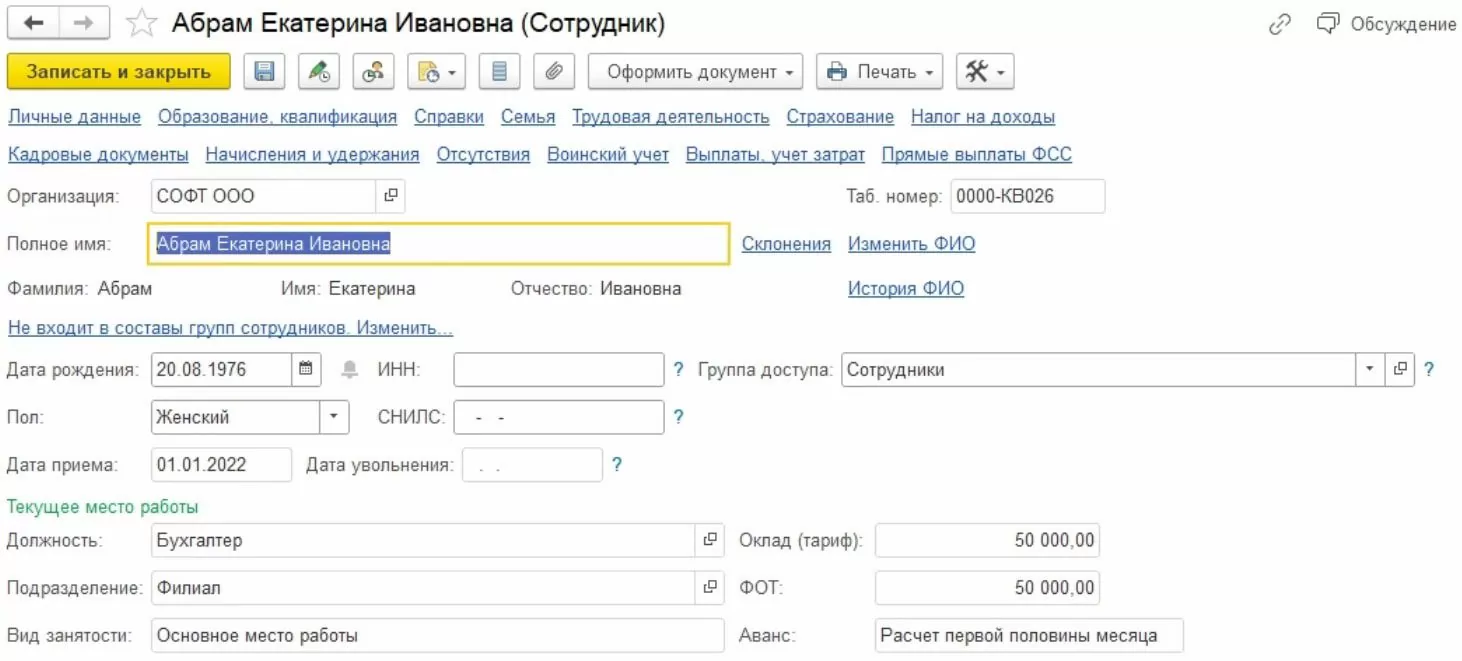Image resolution: width=1462 pixels, height=661 pixels.
Task: Open Начисления и удержания section
Action: click(312, 155)
